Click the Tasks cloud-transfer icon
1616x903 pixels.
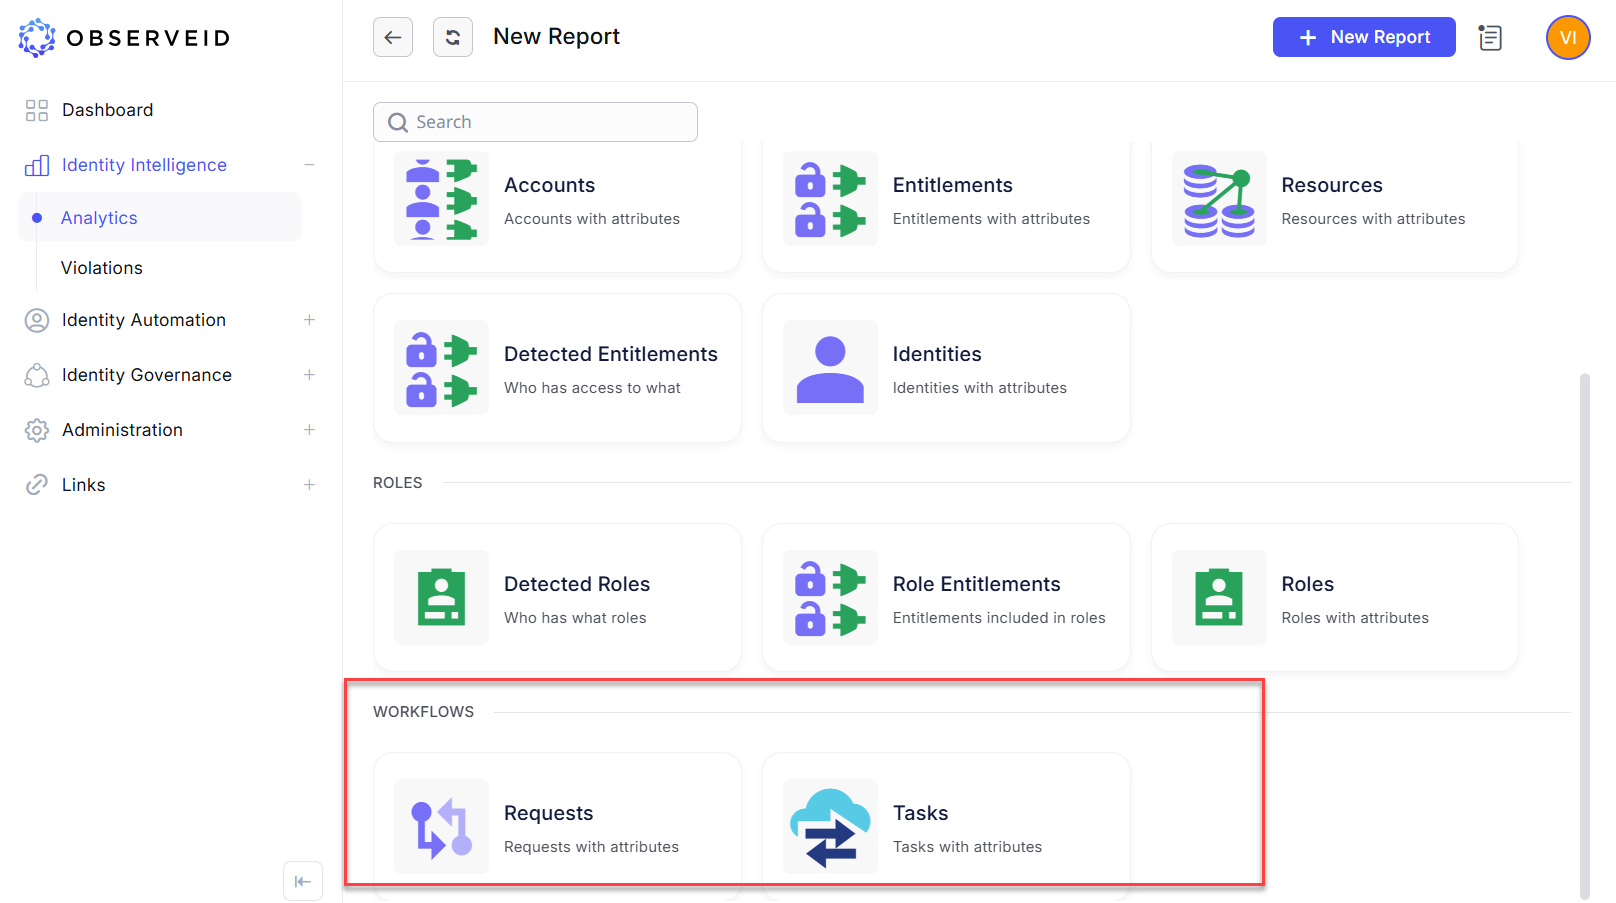tap(830, 826)
